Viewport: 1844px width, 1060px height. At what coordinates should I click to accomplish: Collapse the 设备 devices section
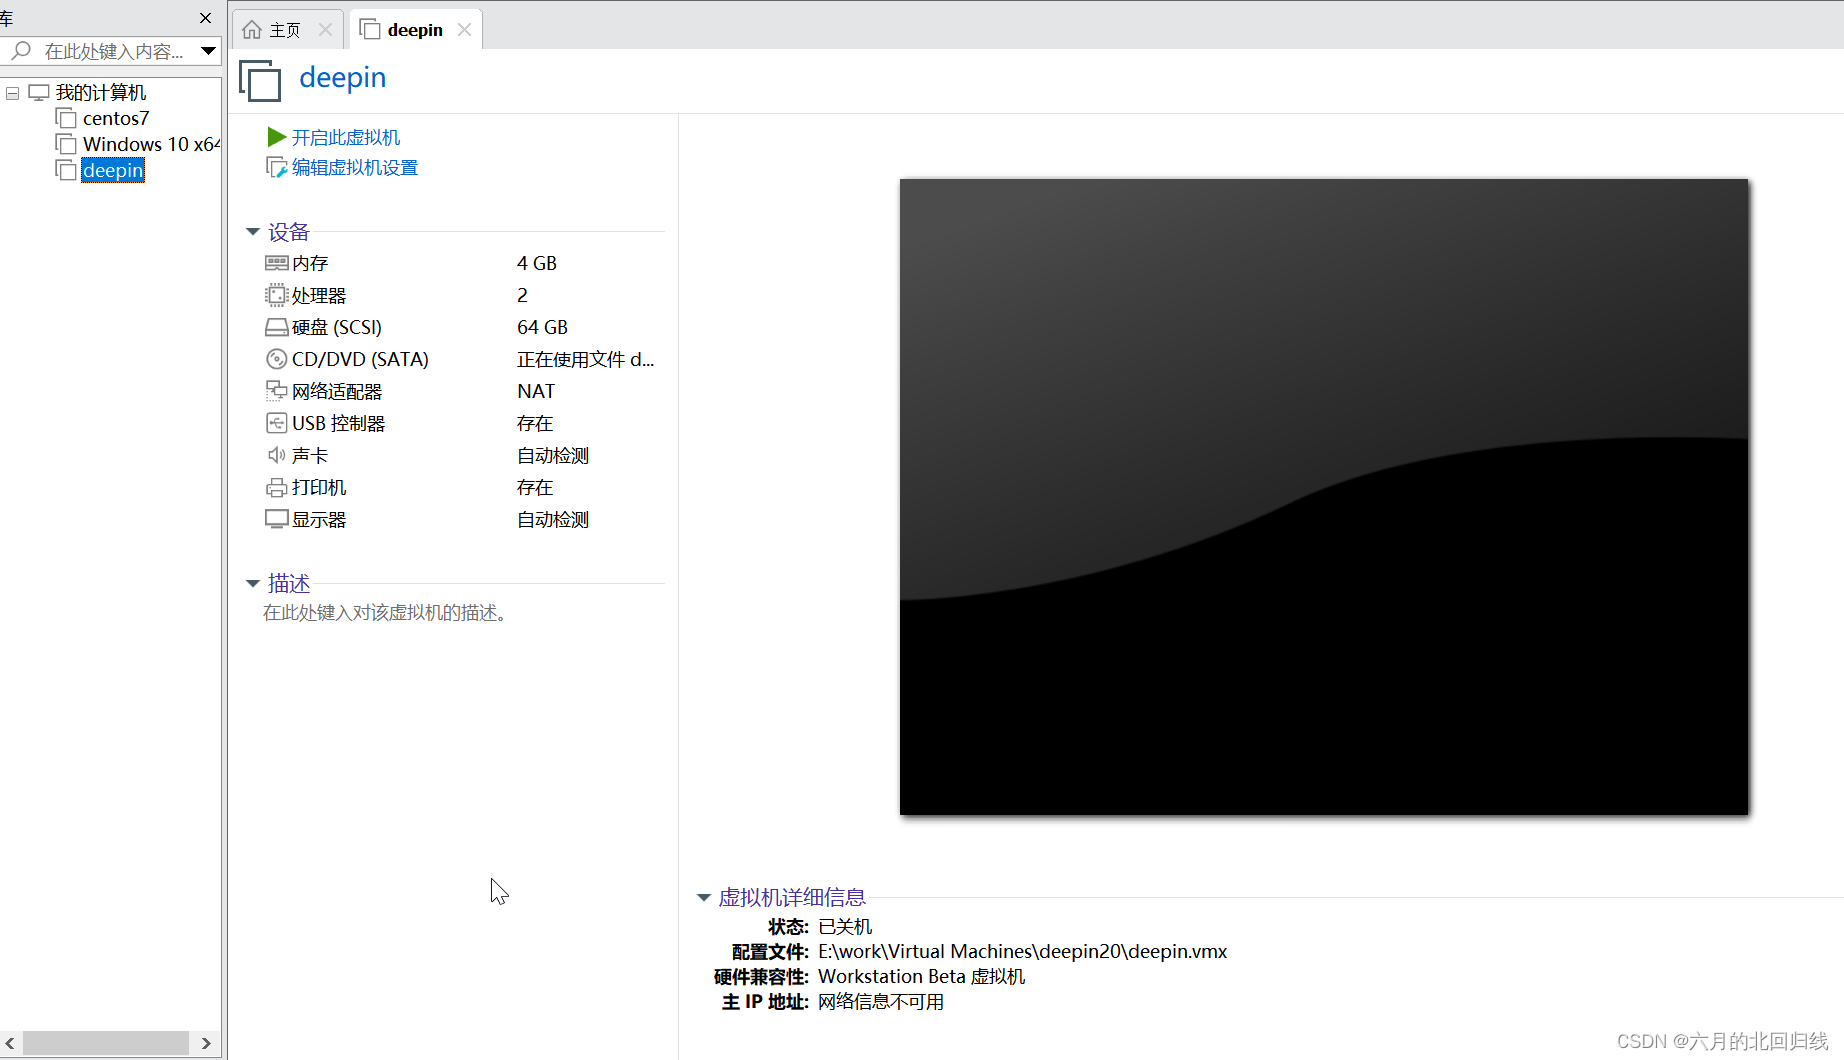pyautogui.click(x=253, y=232)
